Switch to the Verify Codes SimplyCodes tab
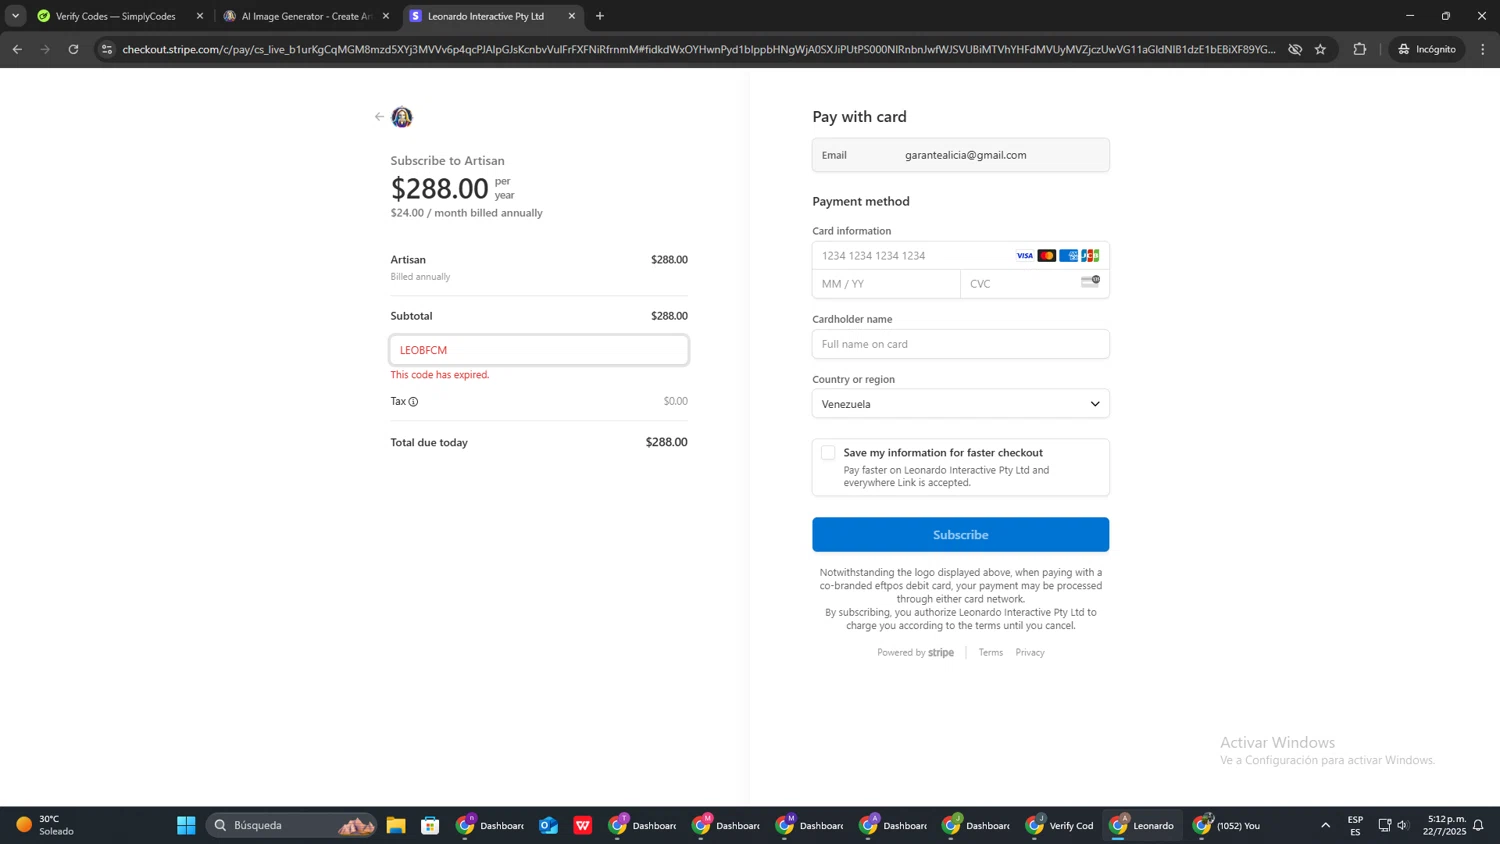Image resolution: width=1500 pixels, height=844 pixels. click(x=115, y=16)
